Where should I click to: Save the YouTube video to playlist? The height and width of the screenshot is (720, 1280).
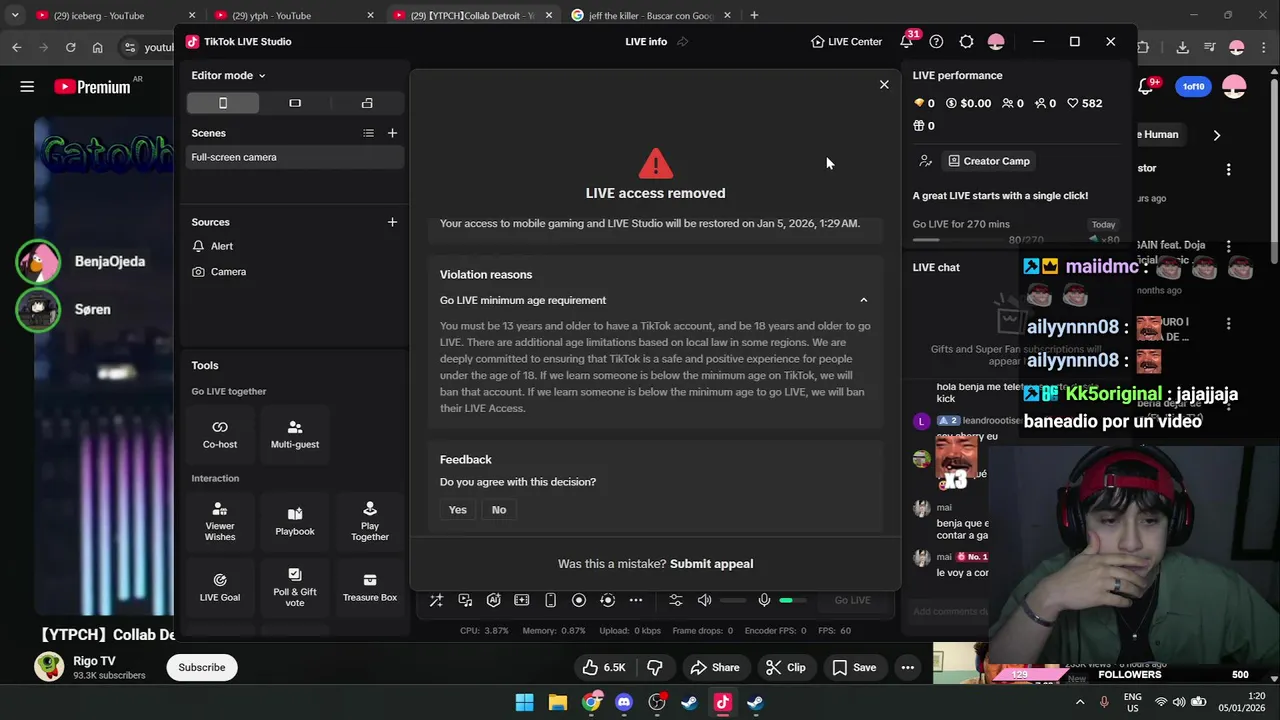[x=854, y=668]
